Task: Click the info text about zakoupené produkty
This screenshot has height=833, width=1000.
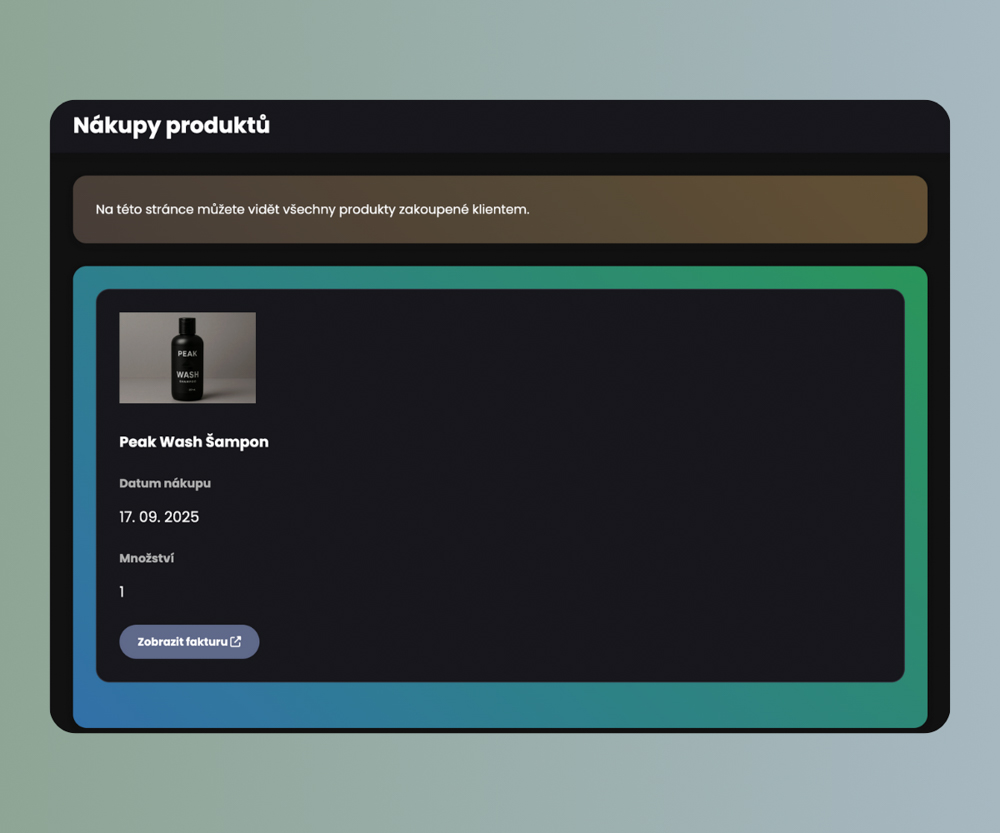Action: pyautogui.click(x=312, y=210)
